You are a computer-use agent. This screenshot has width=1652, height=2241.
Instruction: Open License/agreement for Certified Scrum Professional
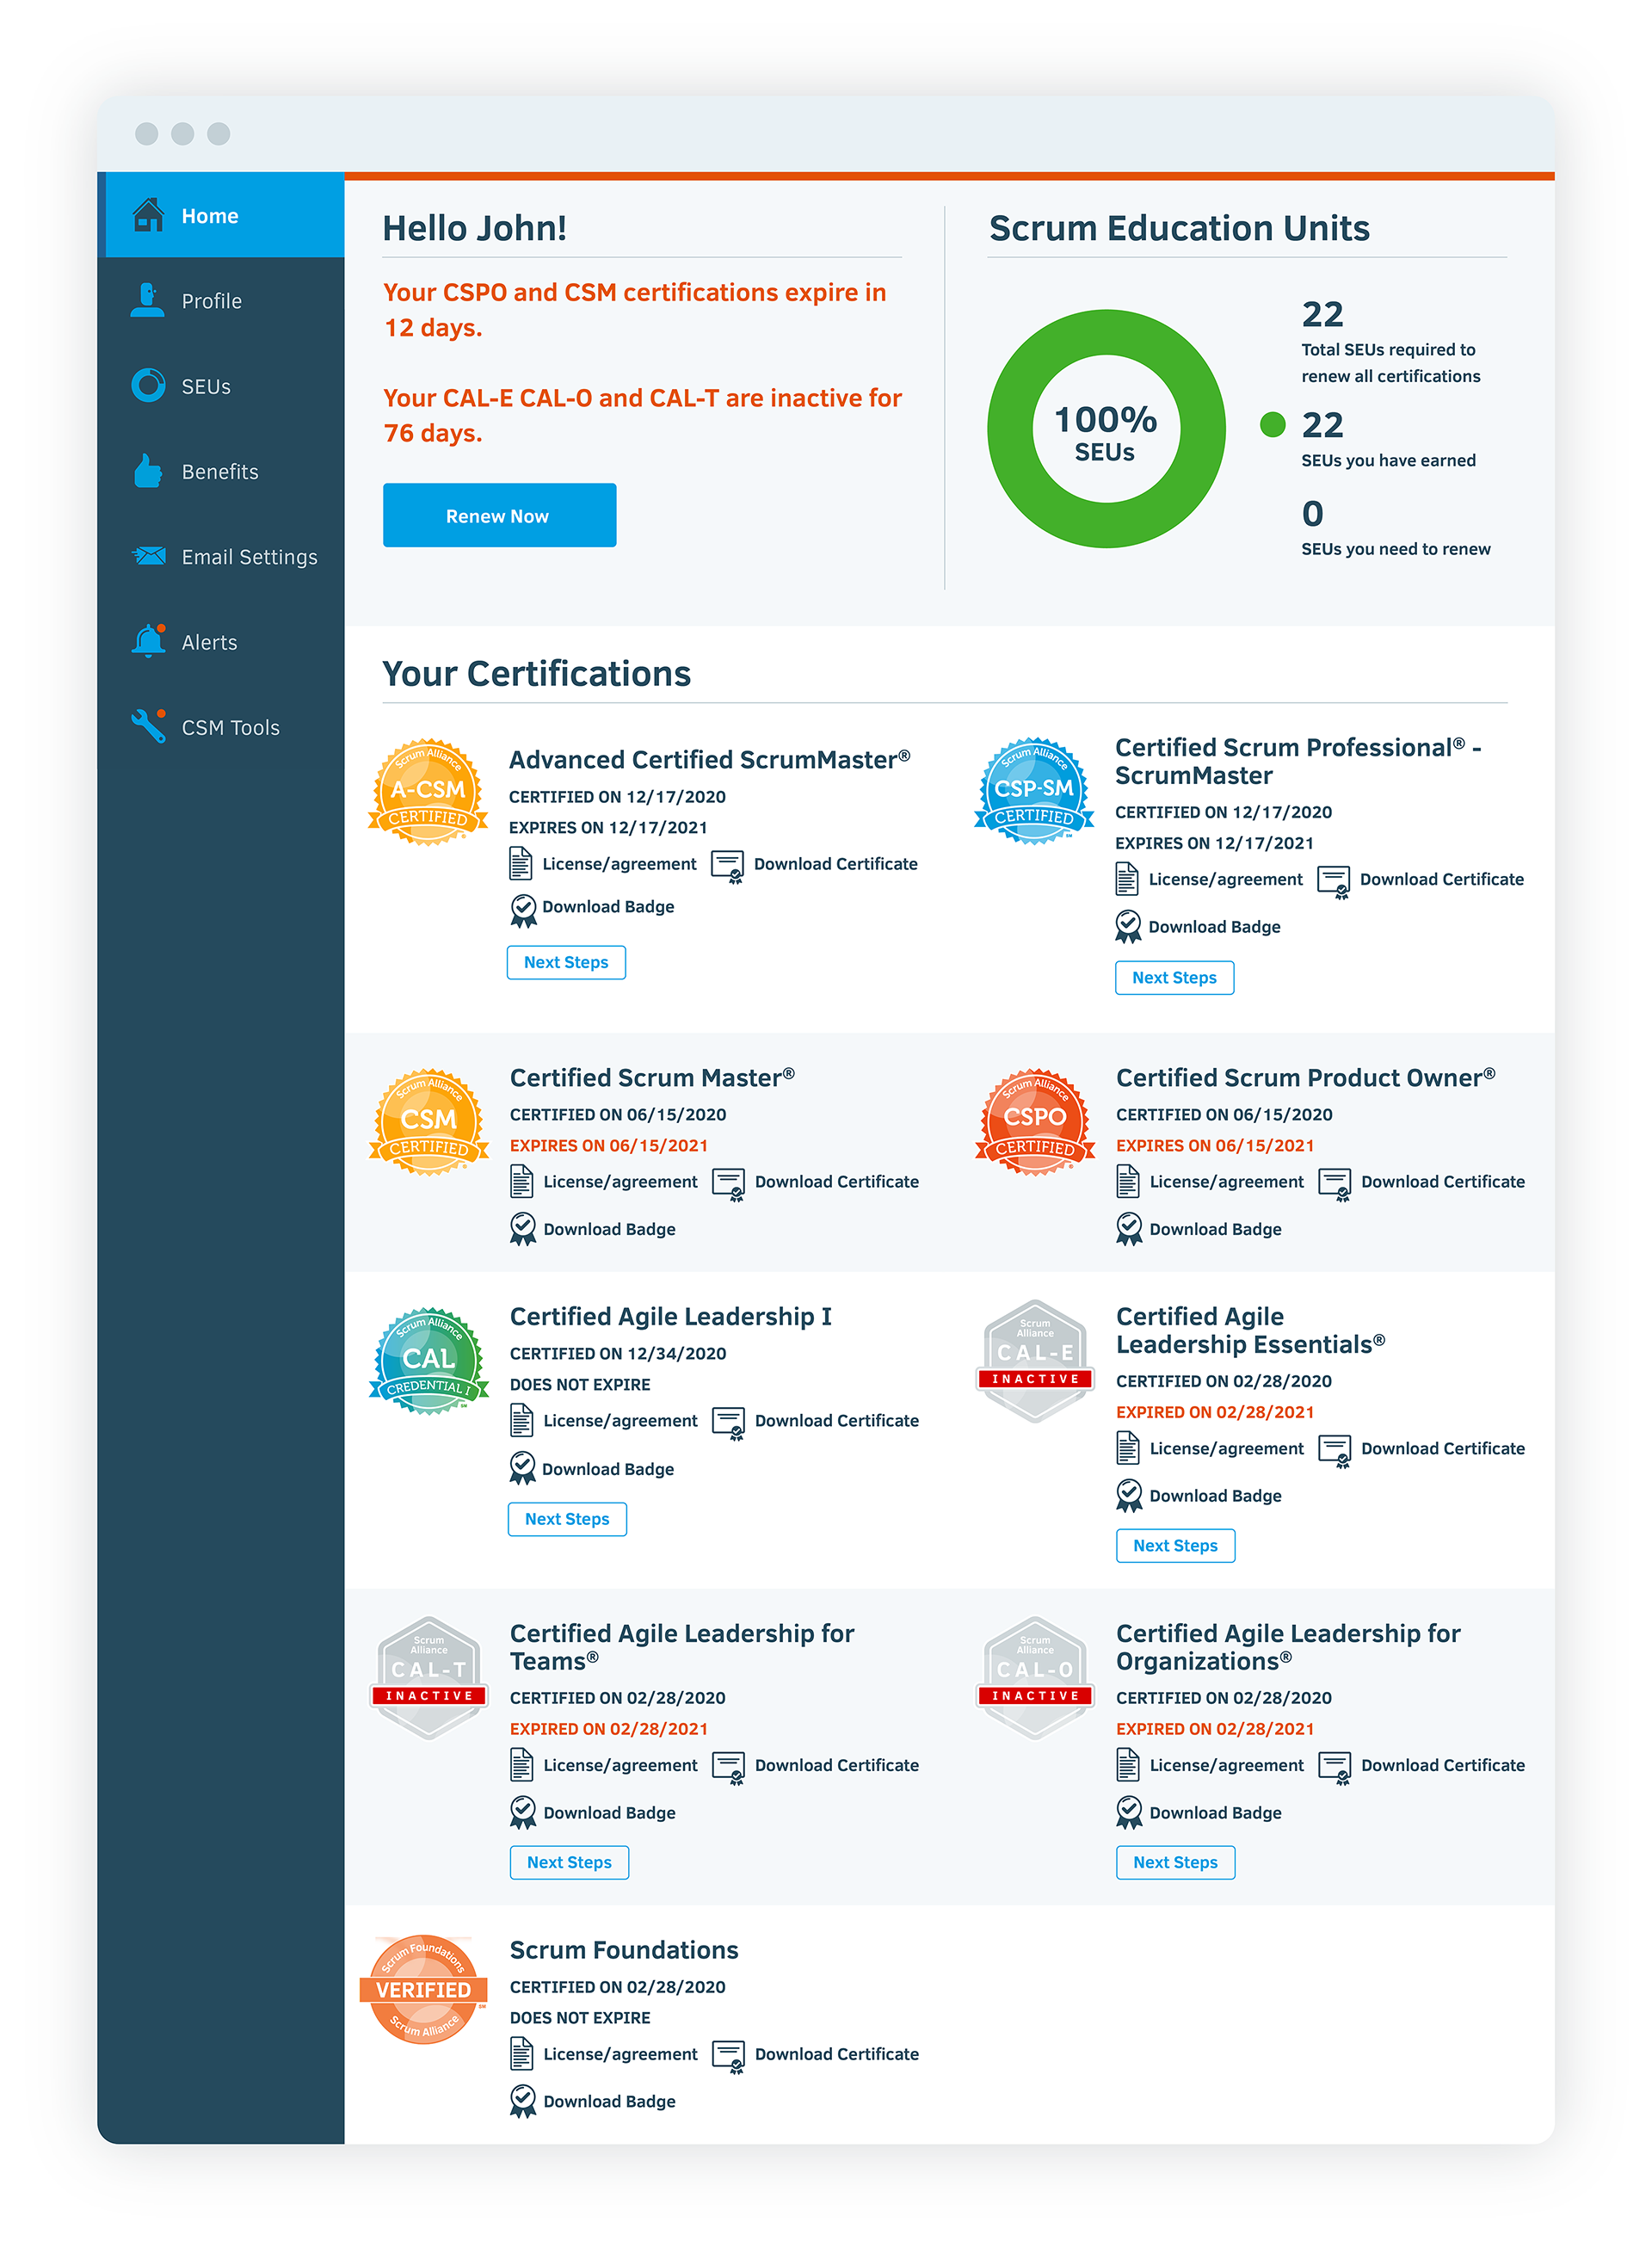(x=1225, y=879)
